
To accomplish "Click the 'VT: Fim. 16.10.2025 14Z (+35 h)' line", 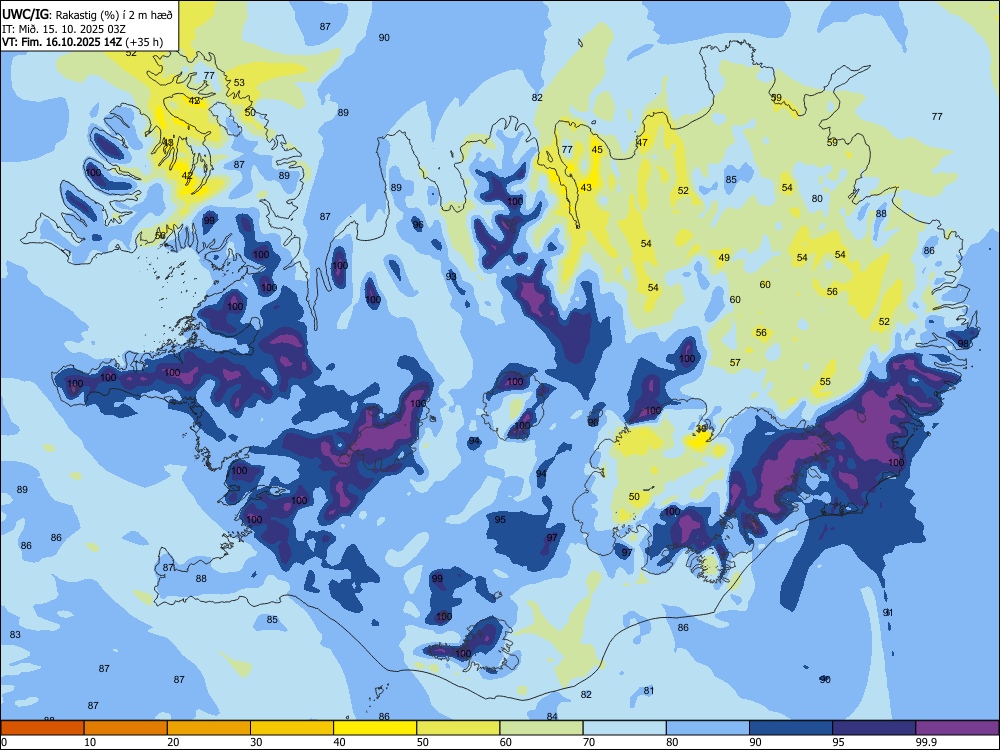I will (82, 42).
